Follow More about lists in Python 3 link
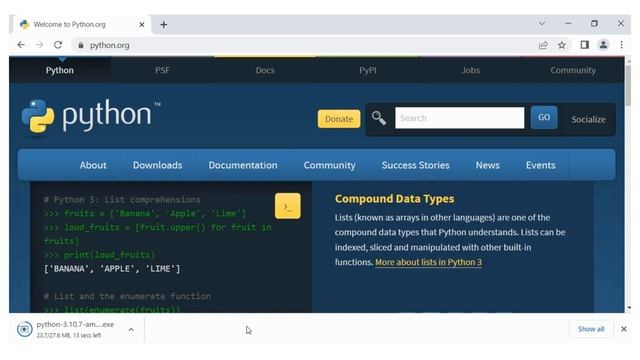 click(x=428, y=262)
